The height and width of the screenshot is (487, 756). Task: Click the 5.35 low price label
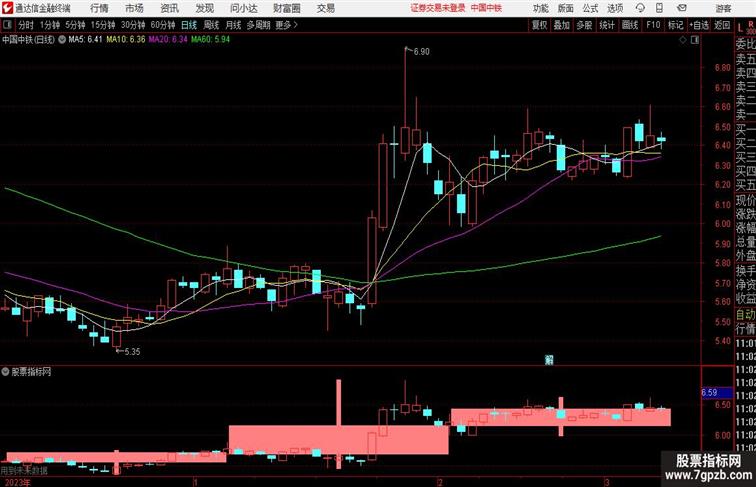point(132,352)
